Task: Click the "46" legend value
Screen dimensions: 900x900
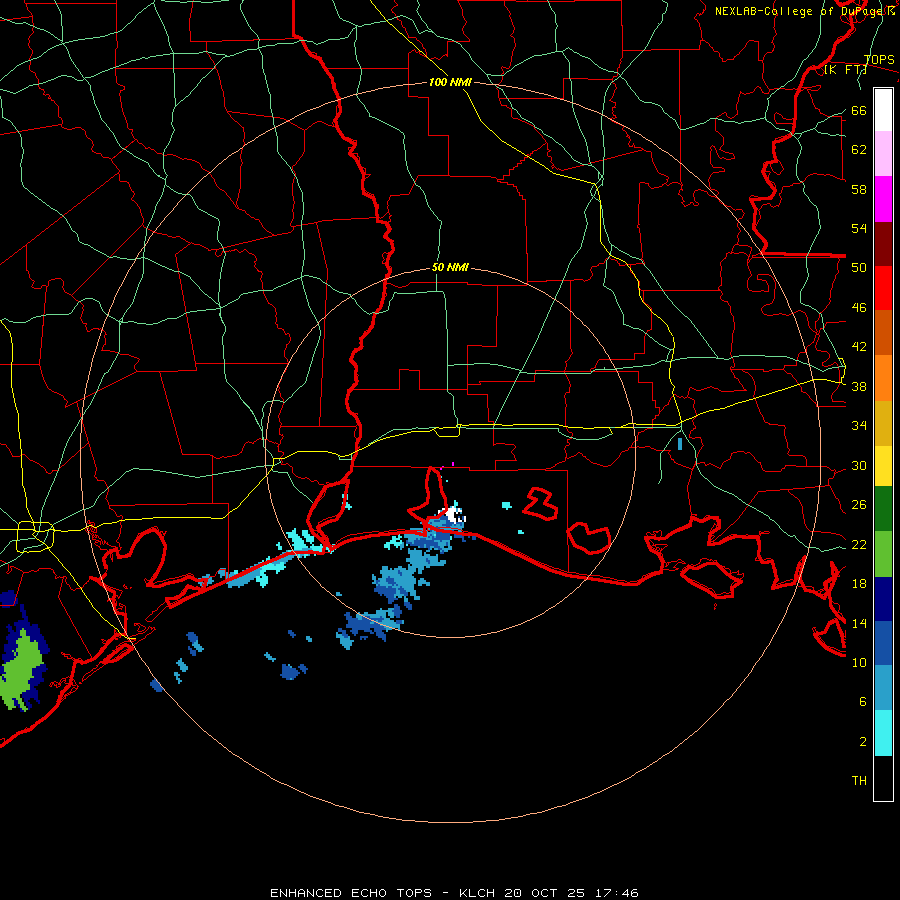Action: pos(859,307)
